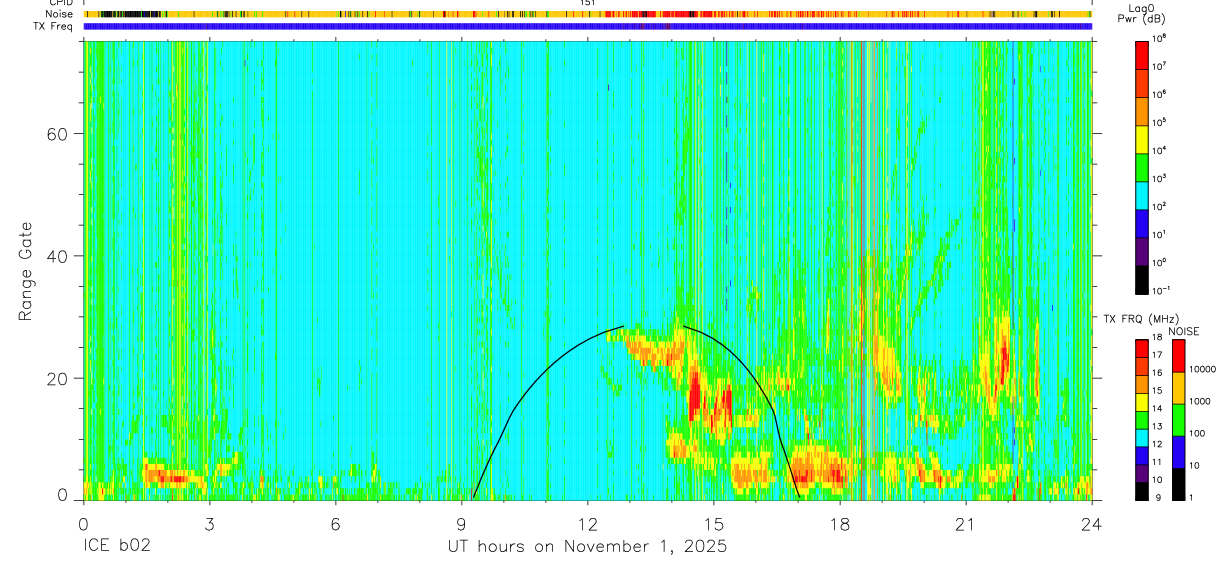Click the blue TX Freq strip above the plot

(587, 26)
